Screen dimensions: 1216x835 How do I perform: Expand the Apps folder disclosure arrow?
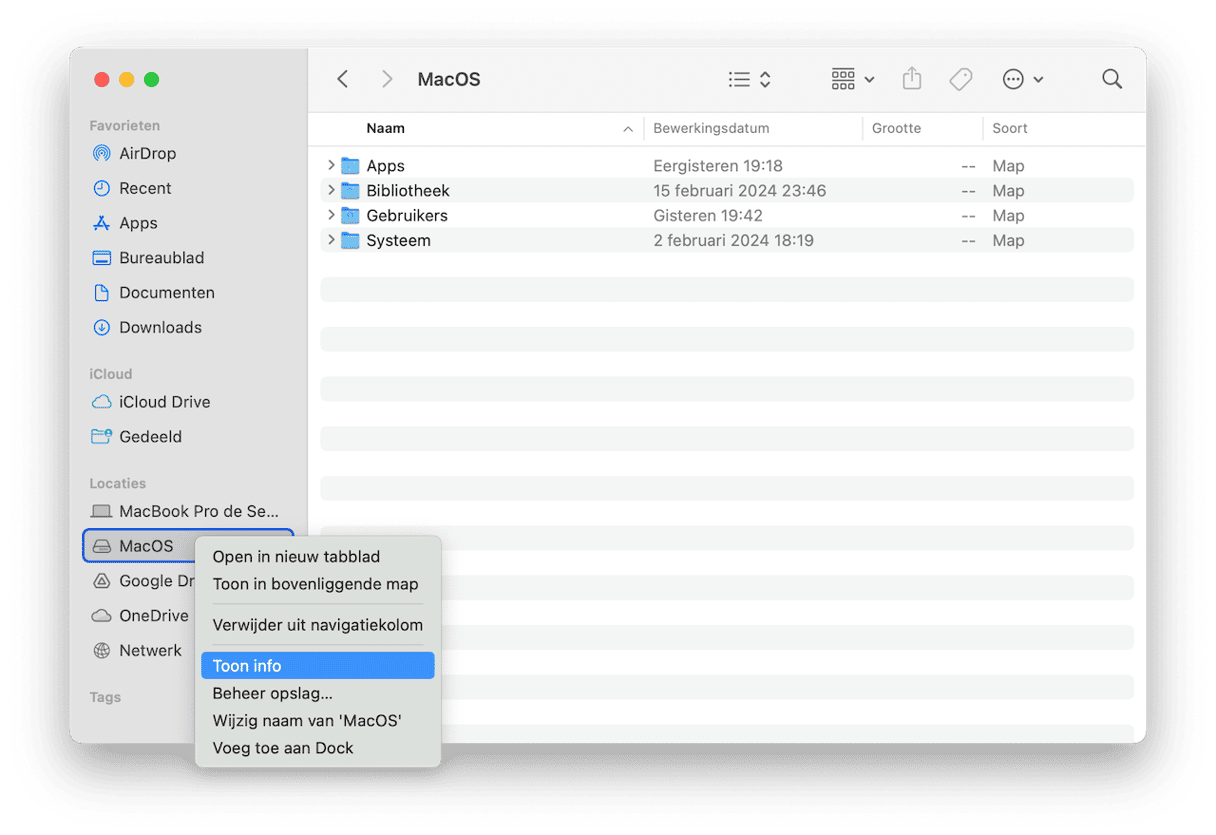point(331,165)
